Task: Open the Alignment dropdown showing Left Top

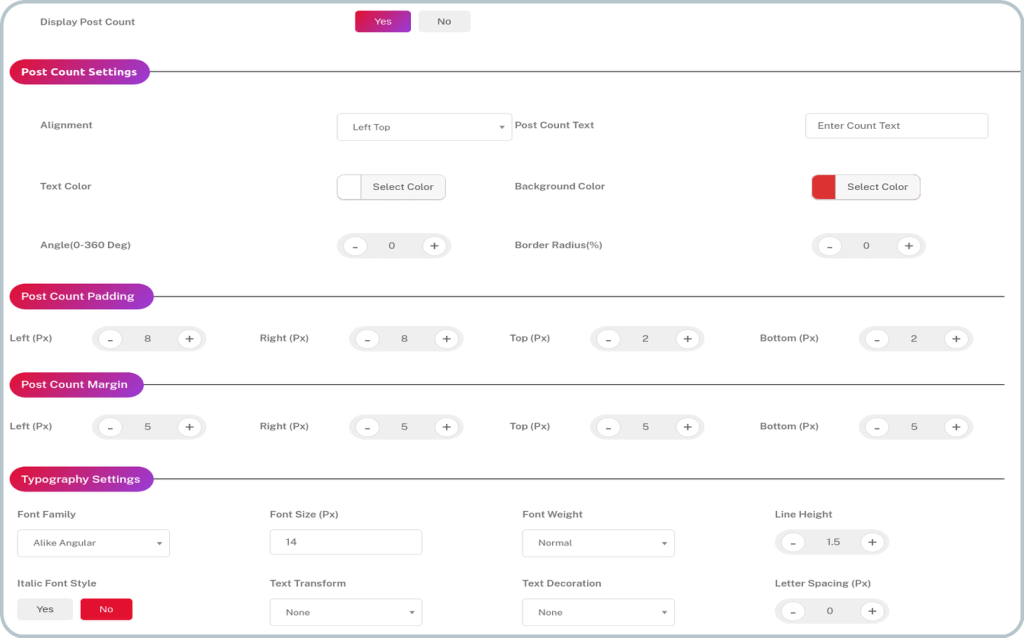Action: 424,127
